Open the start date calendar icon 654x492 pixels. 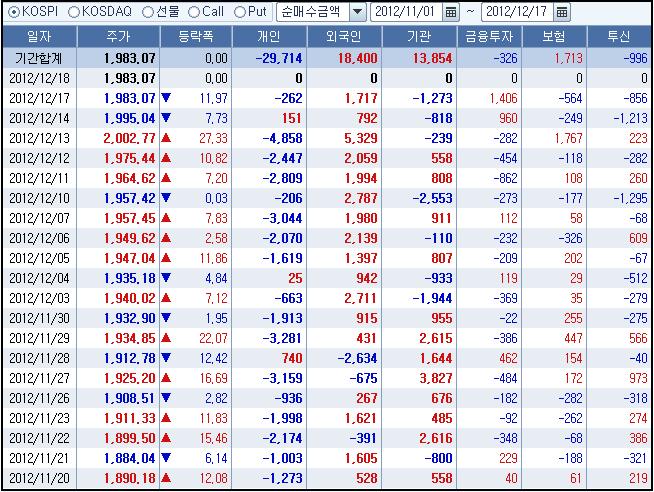450,12
